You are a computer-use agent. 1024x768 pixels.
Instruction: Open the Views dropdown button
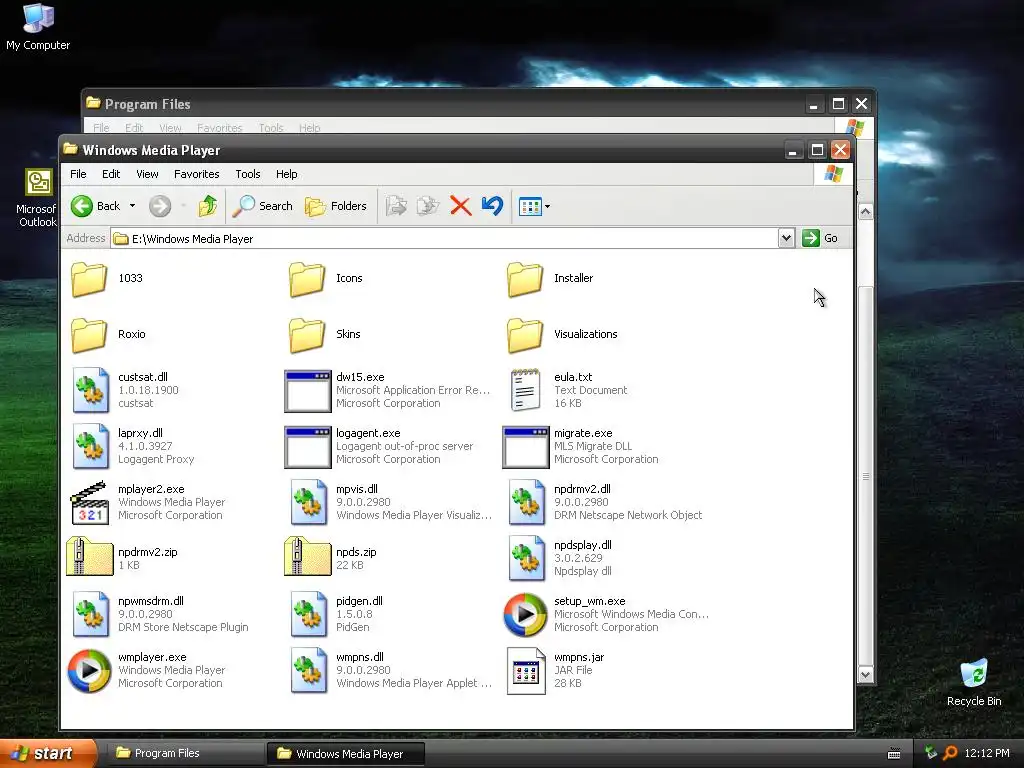(x=534, y=206)
